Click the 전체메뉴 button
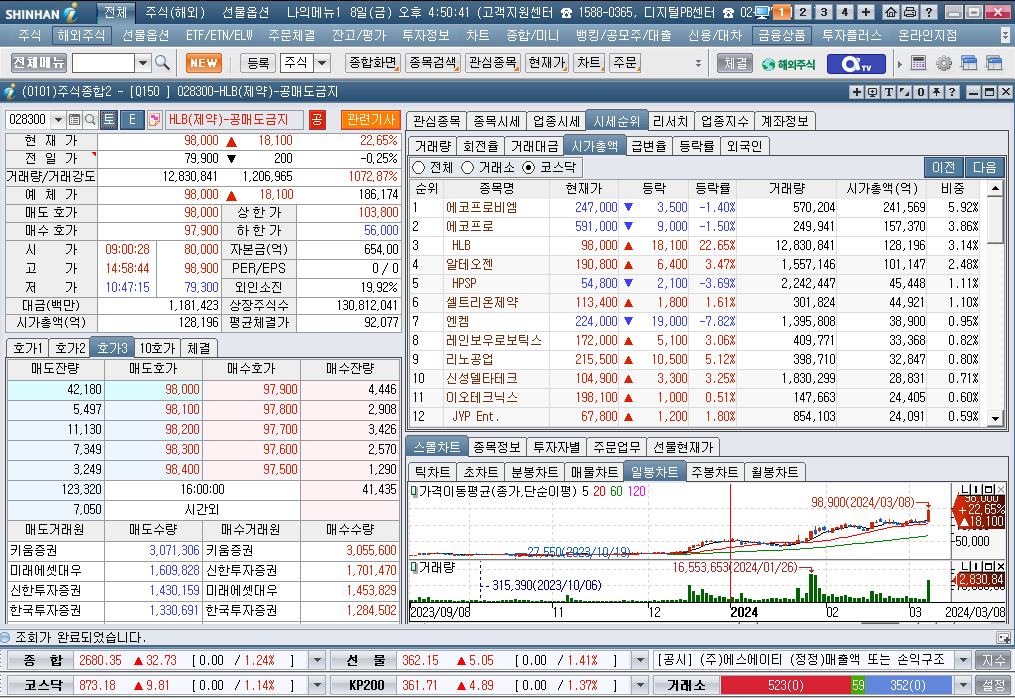 tap(39, 63)
